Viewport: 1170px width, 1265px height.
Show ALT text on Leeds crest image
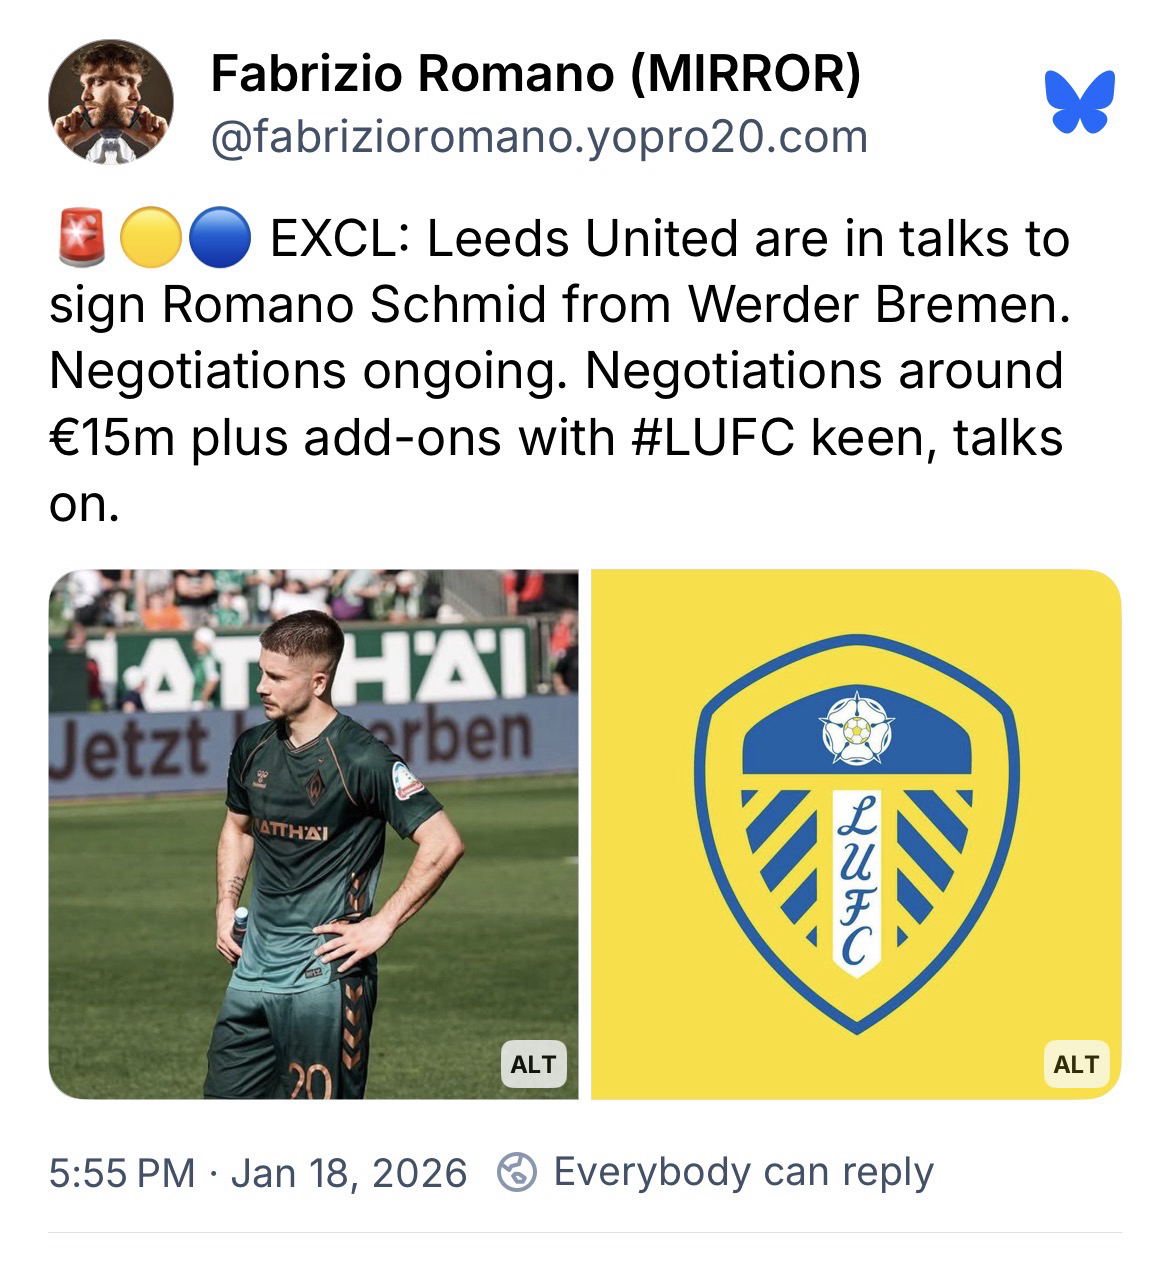(x=1076, y=1065)
